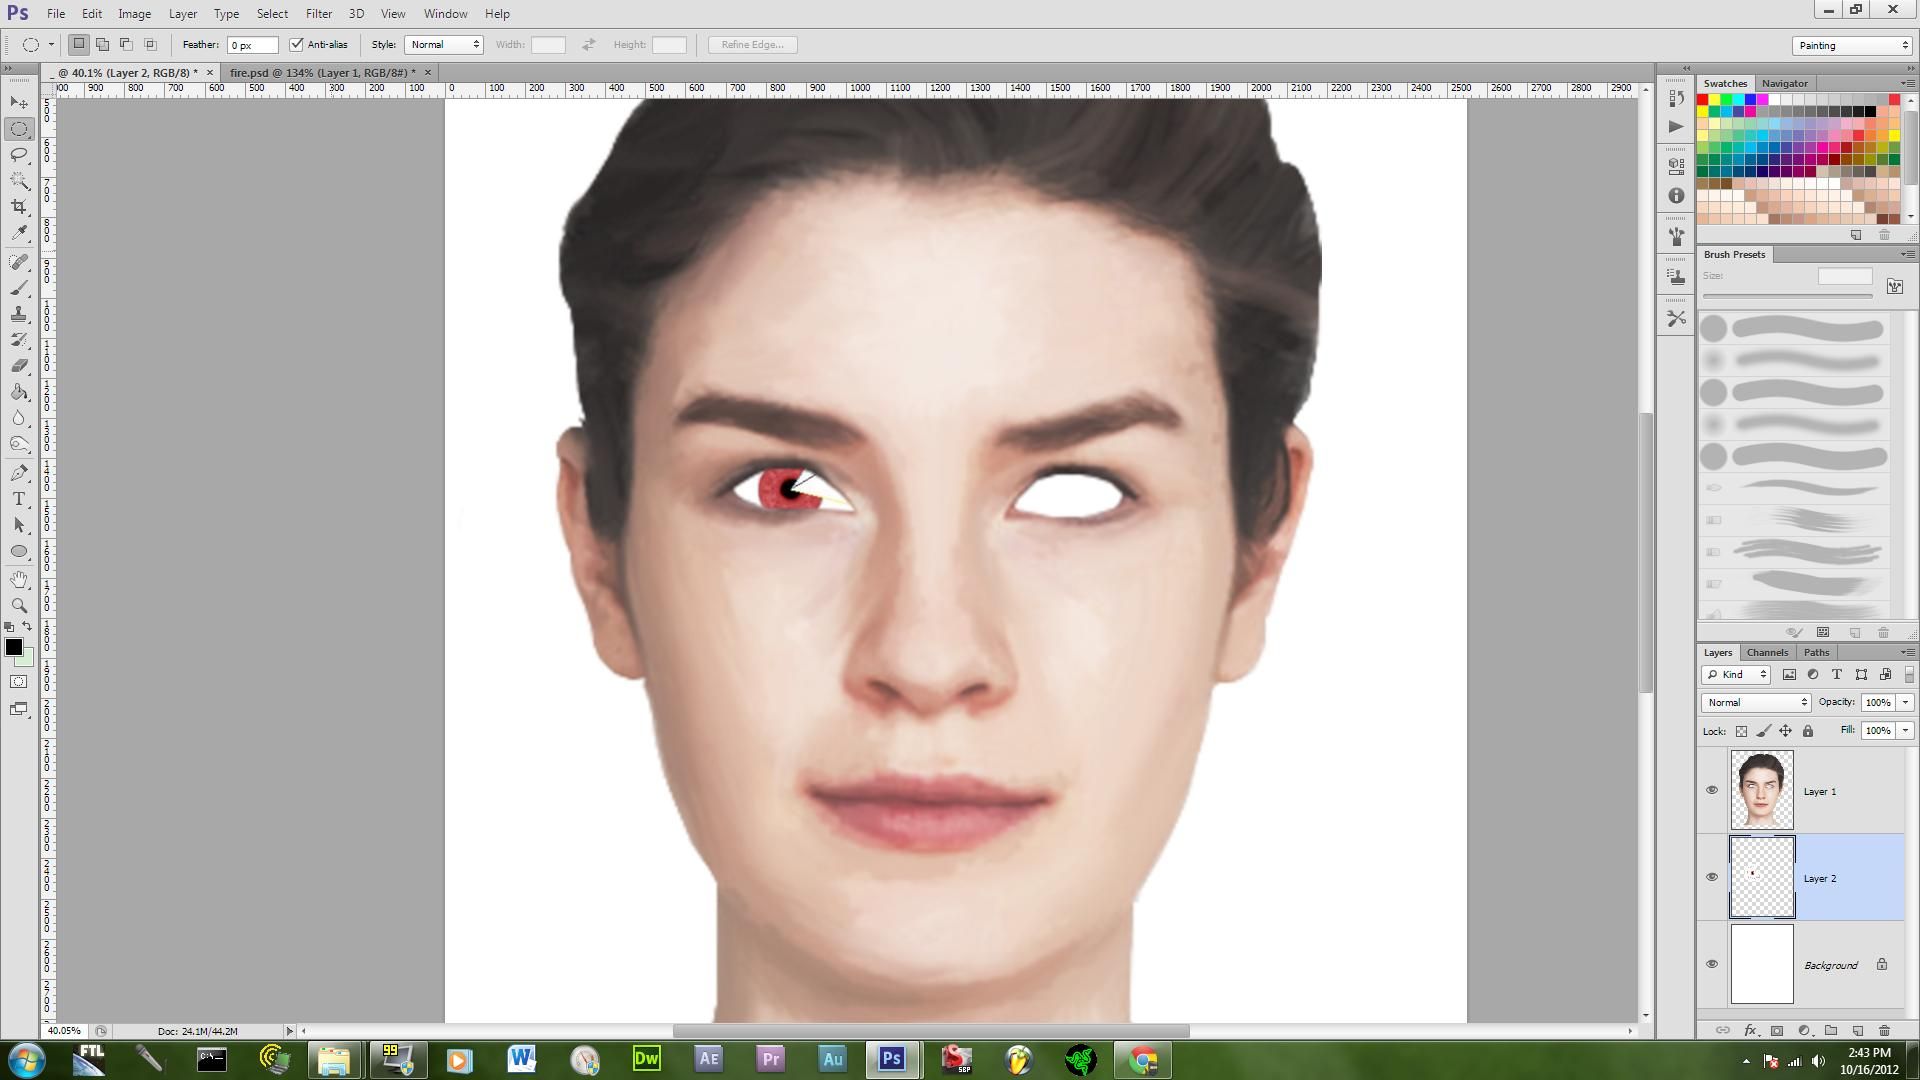Viewport: 1920px width, 1080px height.
Task: Open the Style dropdown set to Normal
Action: 444,45
